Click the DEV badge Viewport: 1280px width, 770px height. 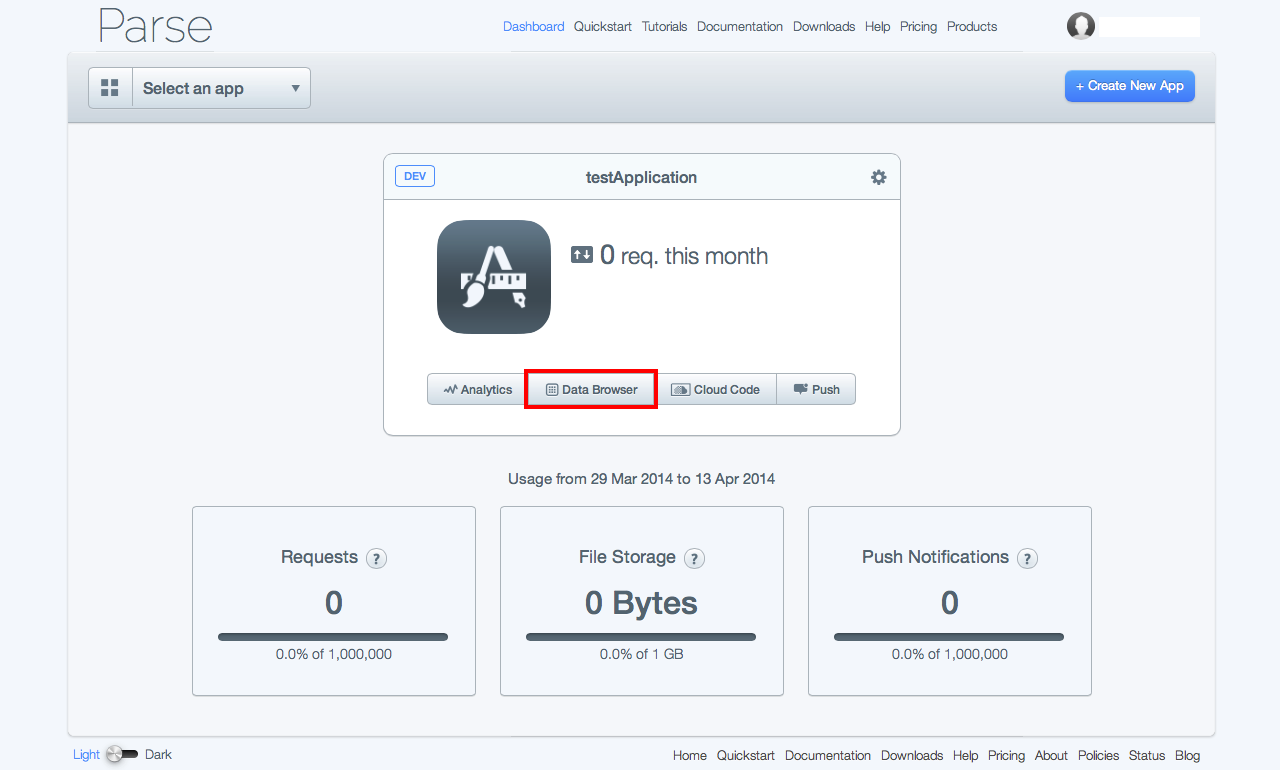click(x=415, y=176)
